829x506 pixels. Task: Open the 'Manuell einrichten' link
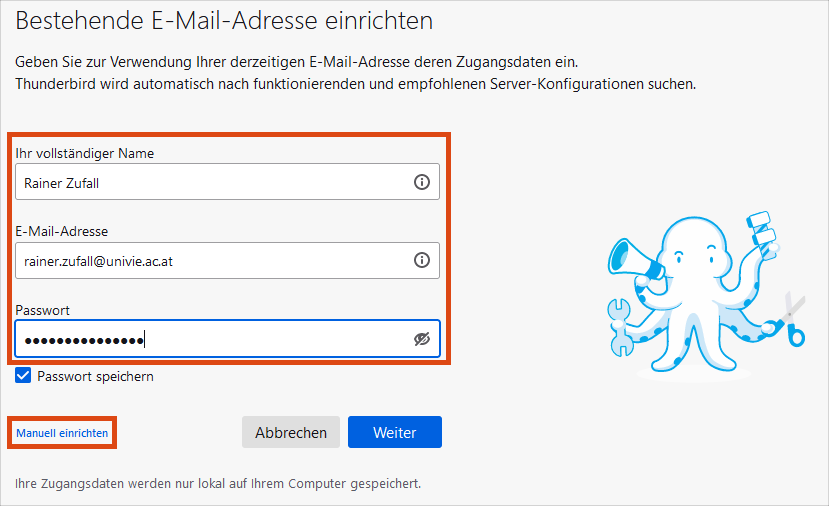(x=62, y=433)
